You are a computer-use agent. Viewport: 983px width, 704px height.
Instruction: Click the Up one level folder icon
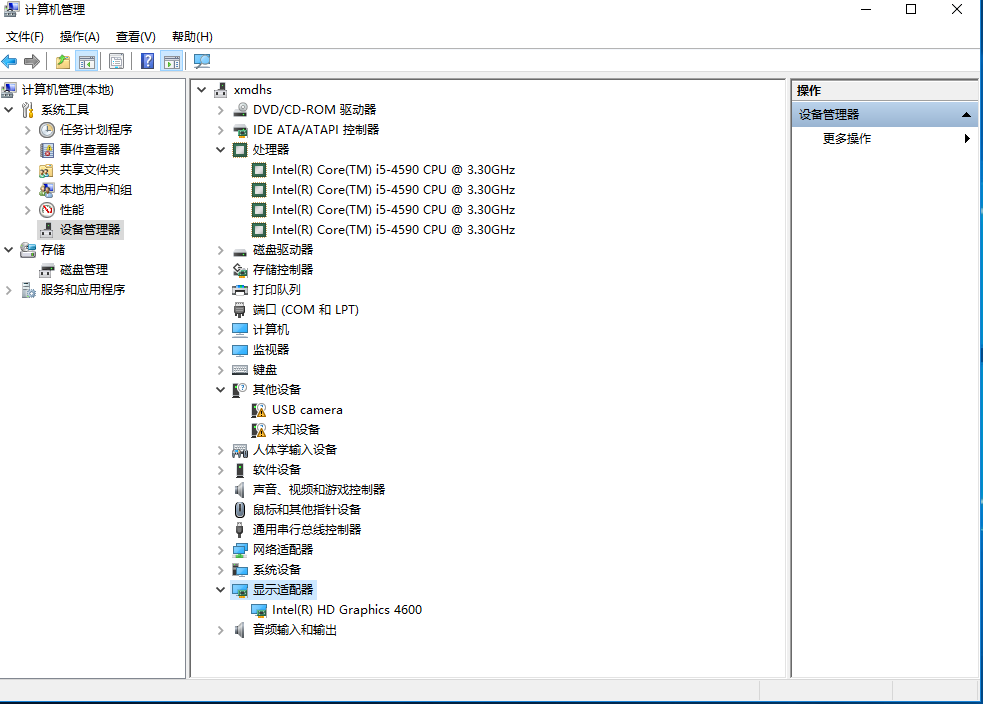(x=63, y=61)
